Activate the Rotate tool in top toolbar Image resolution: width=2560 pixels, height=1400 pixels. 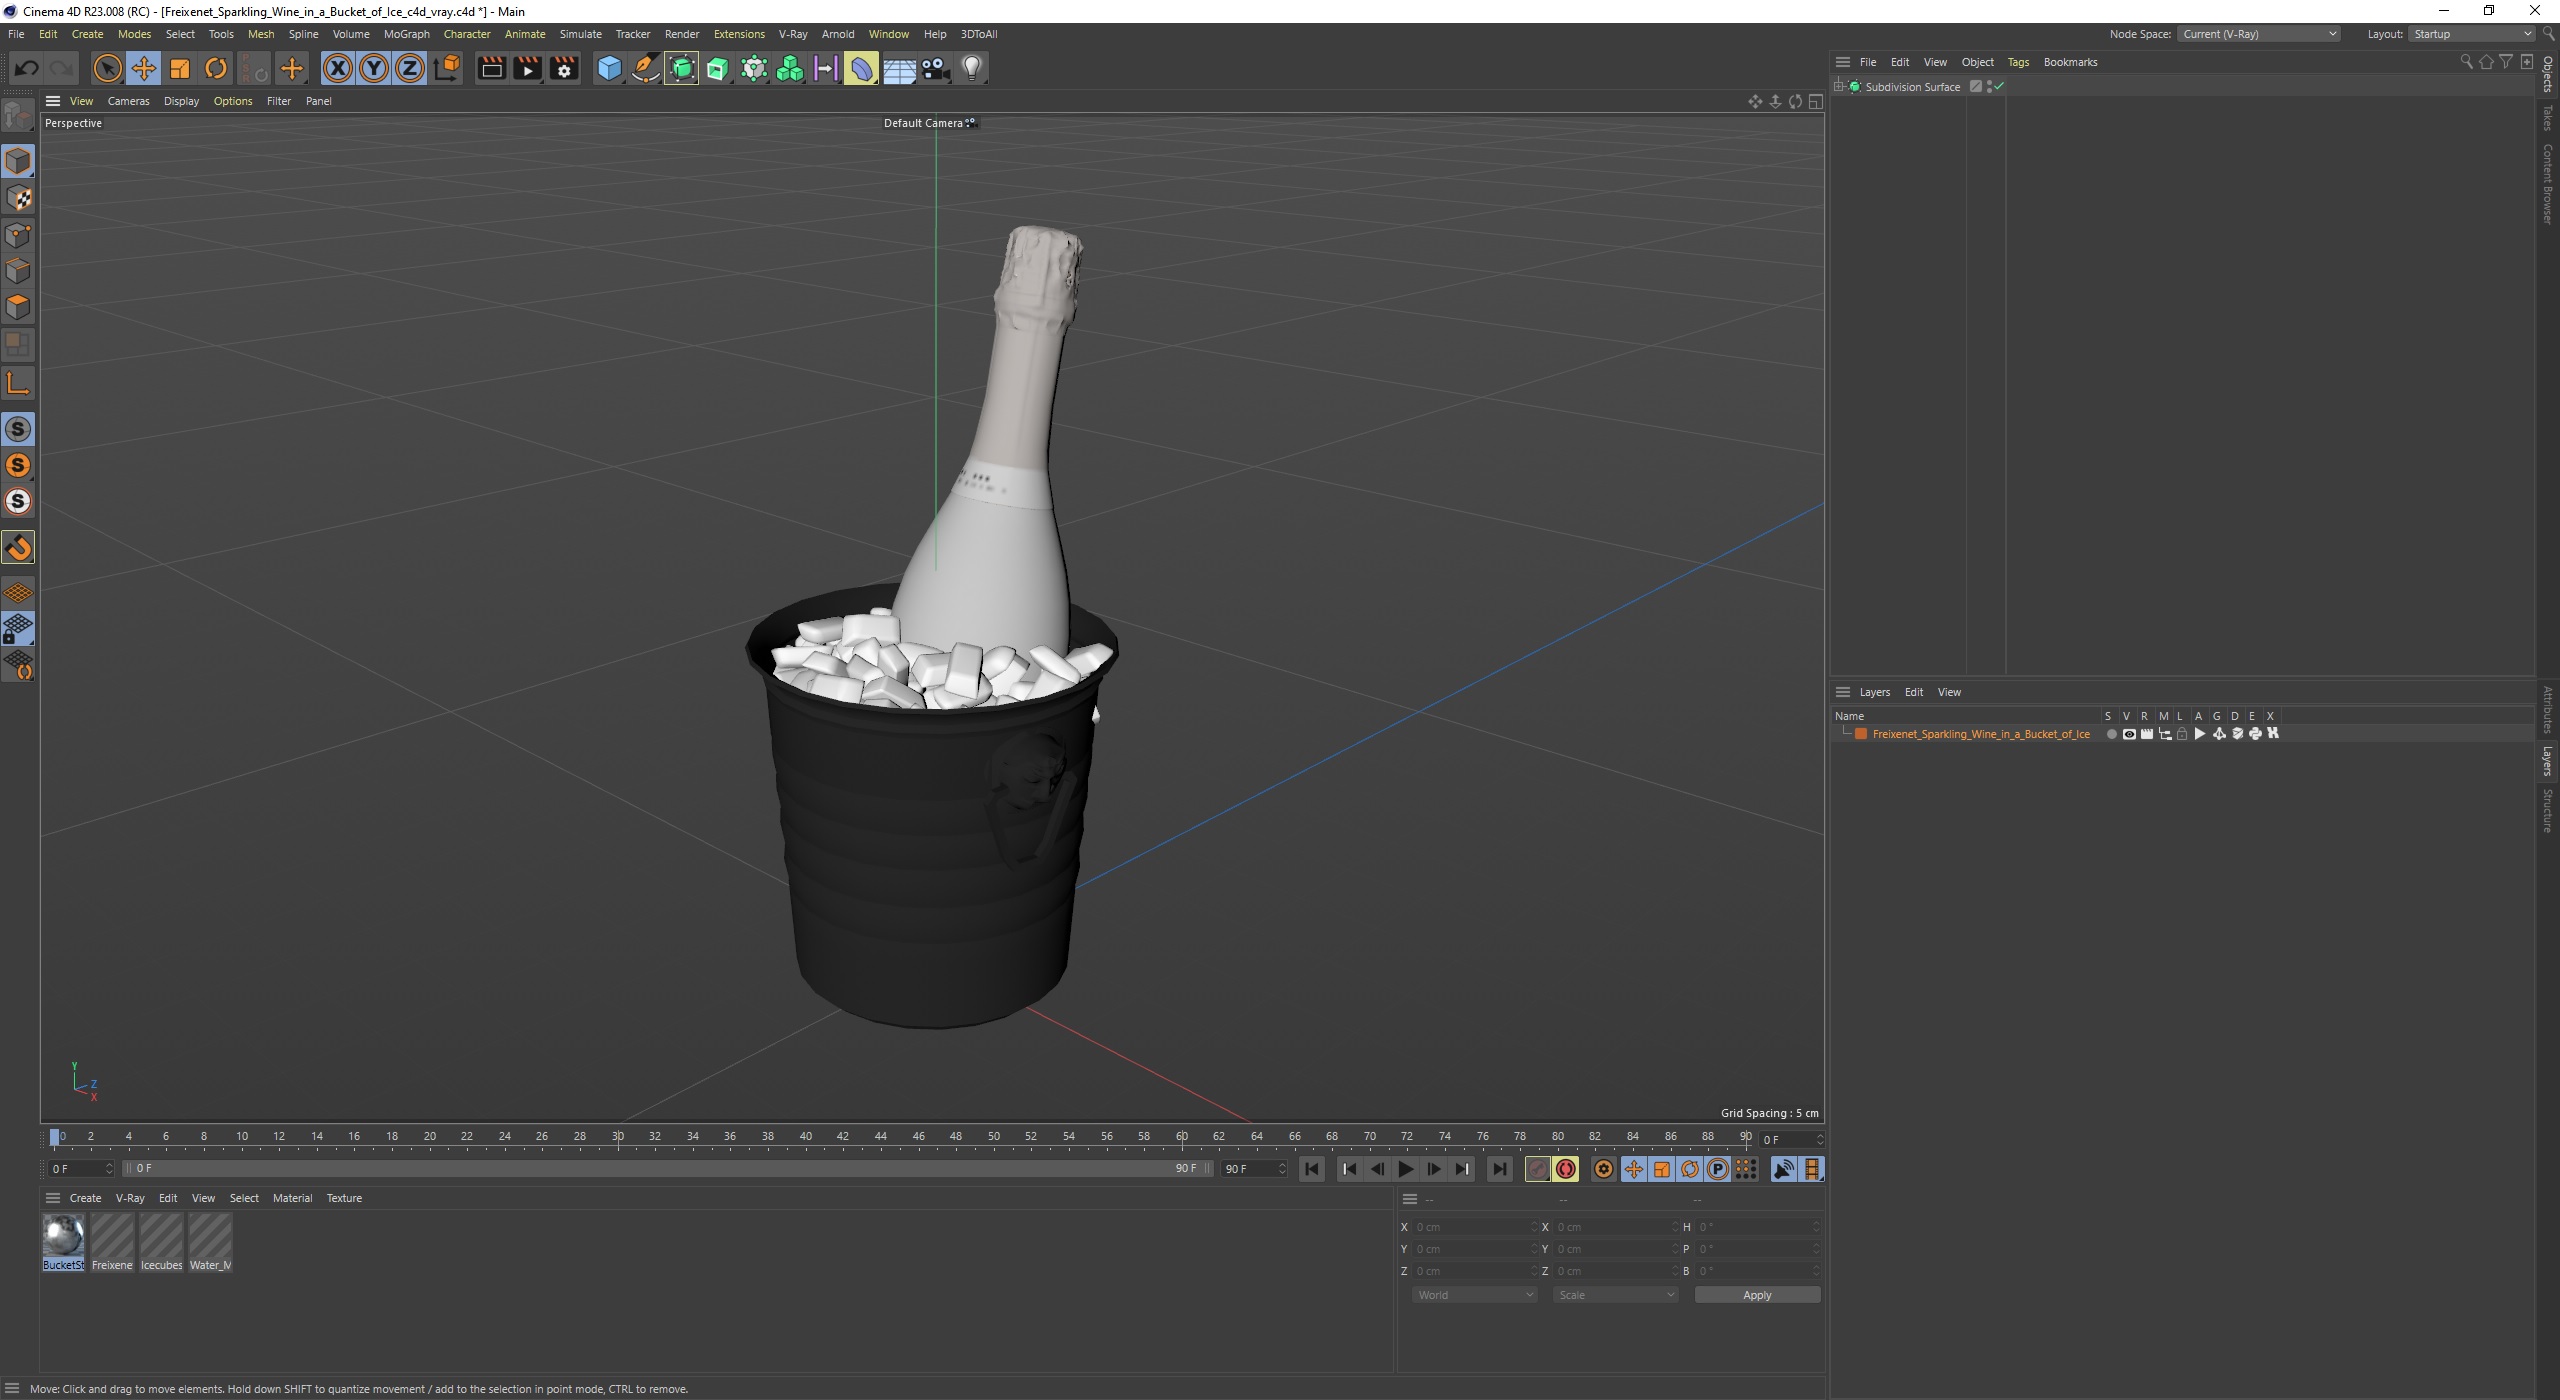click(x=216, y=68)
